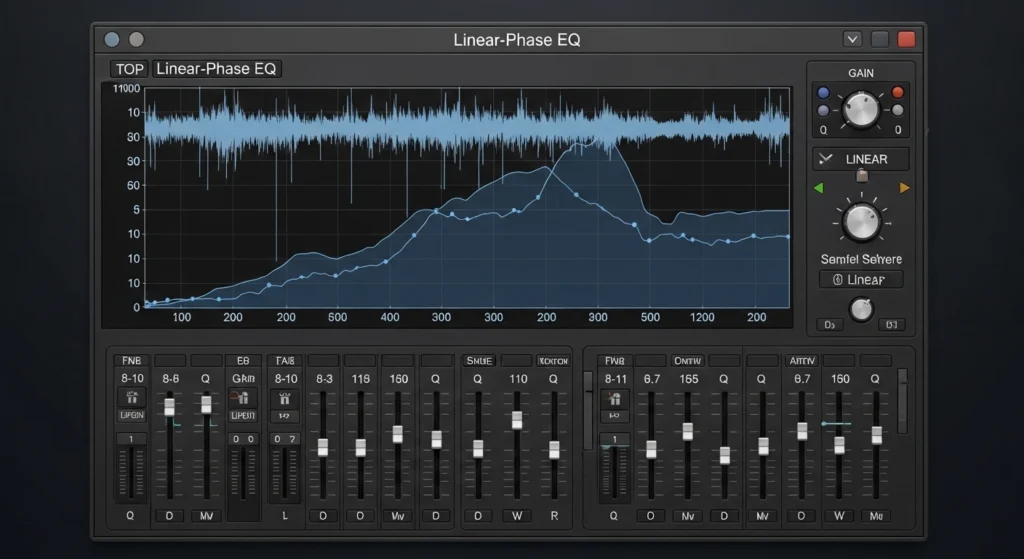Click the second gray circle in the title bar

pos(136,40)
